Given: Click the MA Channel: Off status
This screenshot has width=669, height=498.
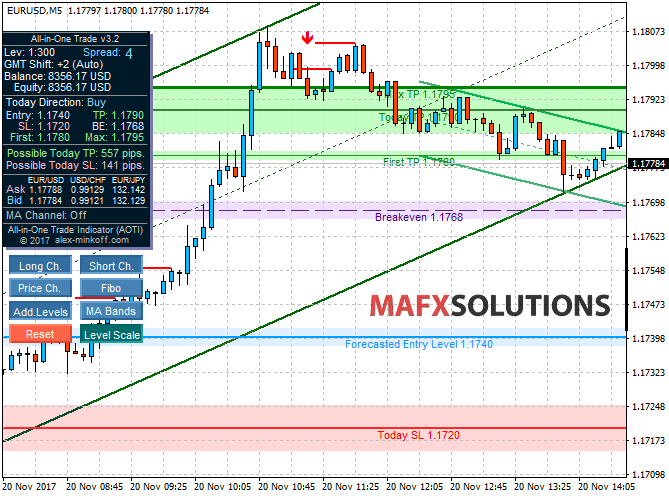Looking at the screenshot, I should pyautogui.click(x=46, y=215).
